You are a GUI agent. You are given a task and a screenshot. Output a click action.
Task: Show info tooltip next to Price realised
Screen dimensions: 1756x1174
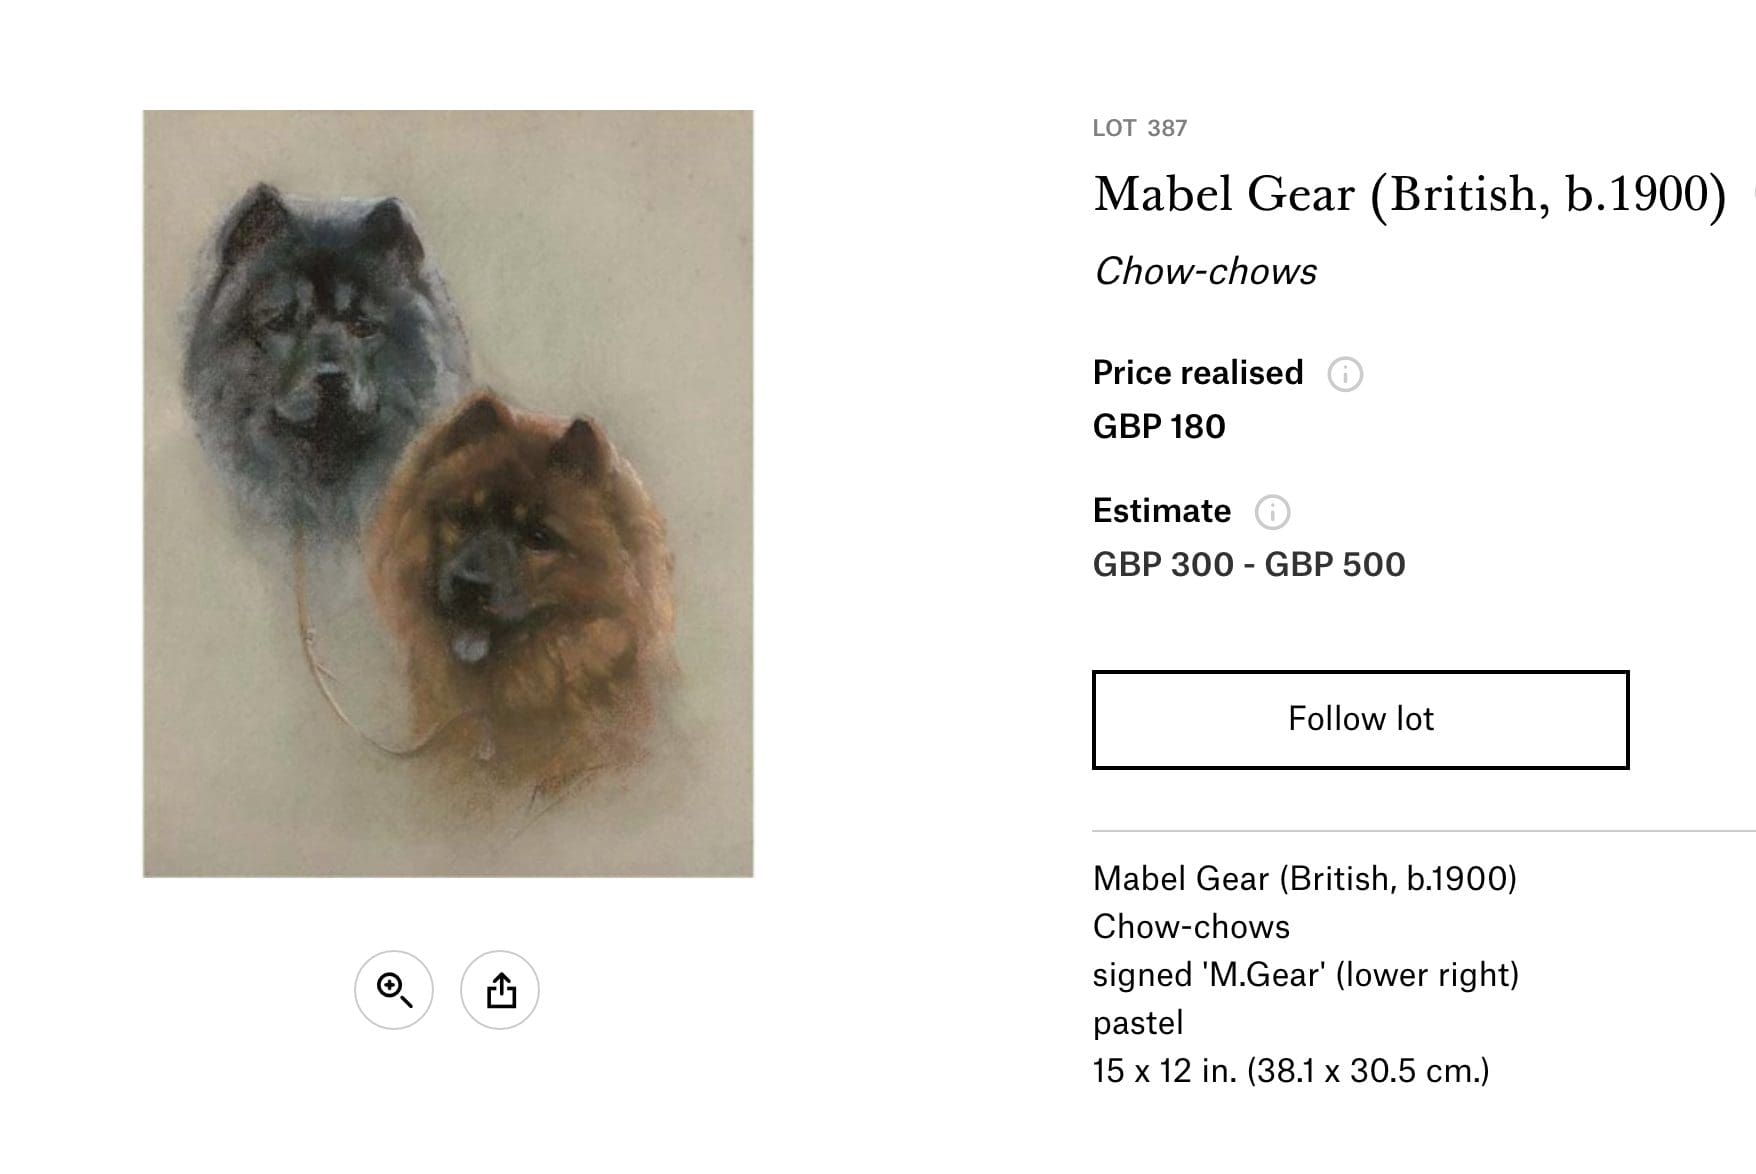pyautogui.click(x=1345, y=374)
